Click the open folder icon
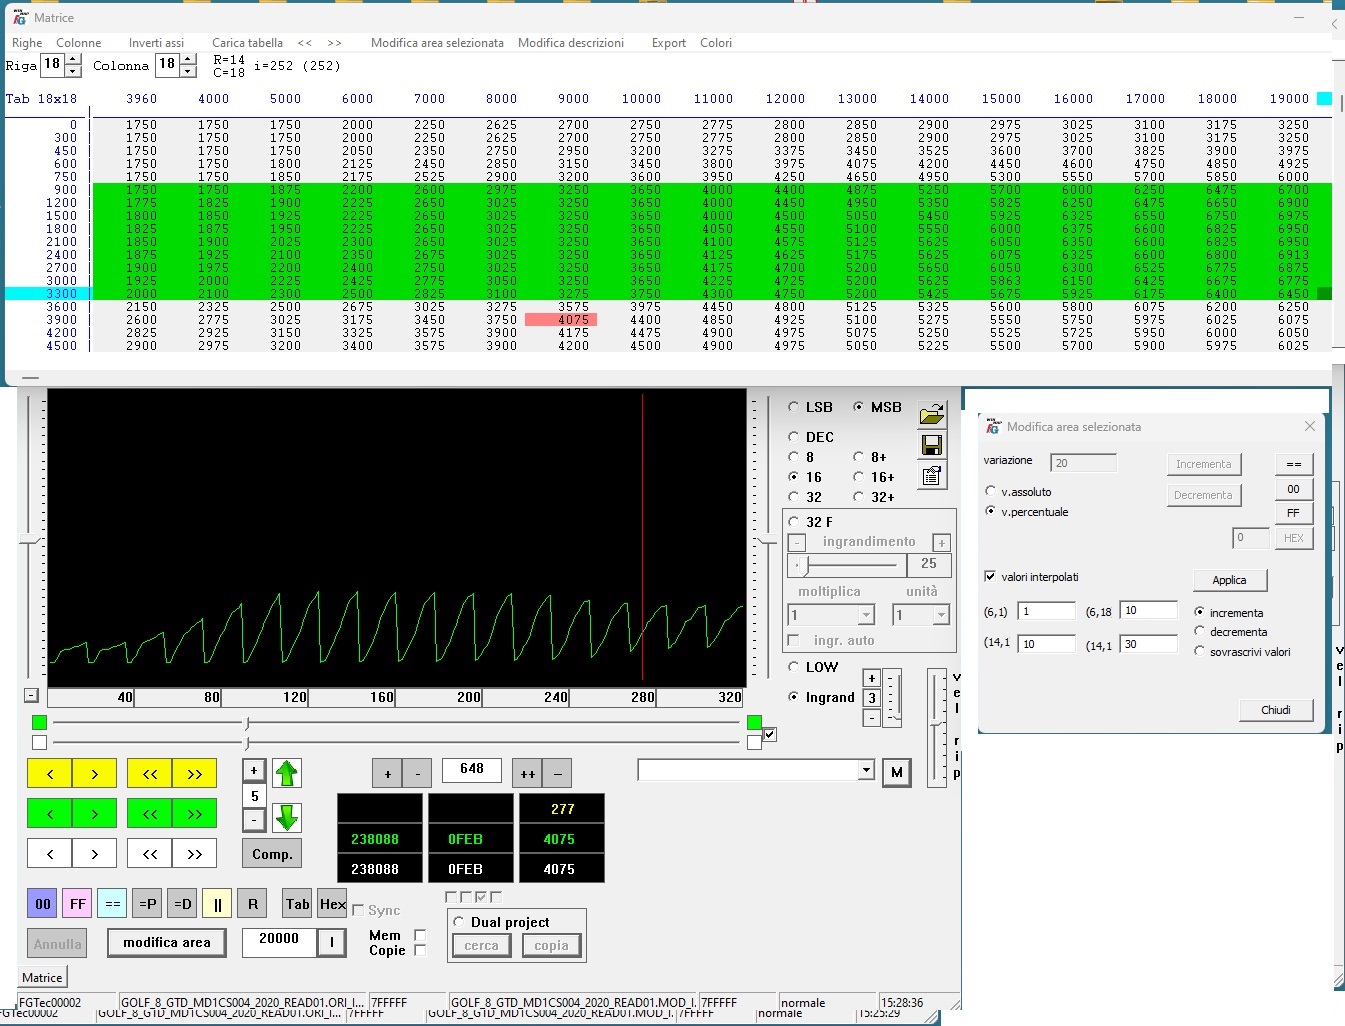The image size is (1345, 1026). point(931,415)
